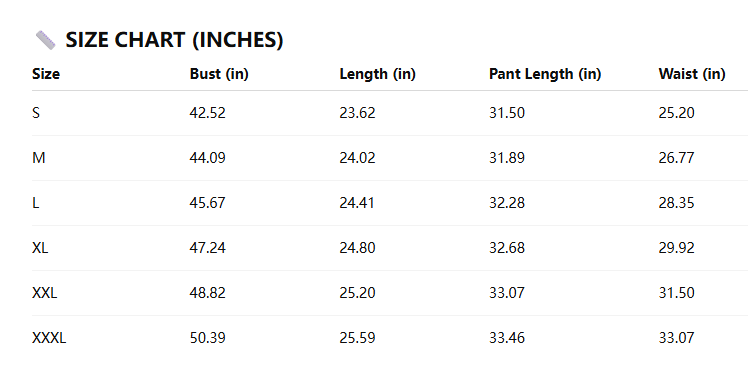
Task: Select the Size column header
Action: pyautogui.click(x=46, y=74)
